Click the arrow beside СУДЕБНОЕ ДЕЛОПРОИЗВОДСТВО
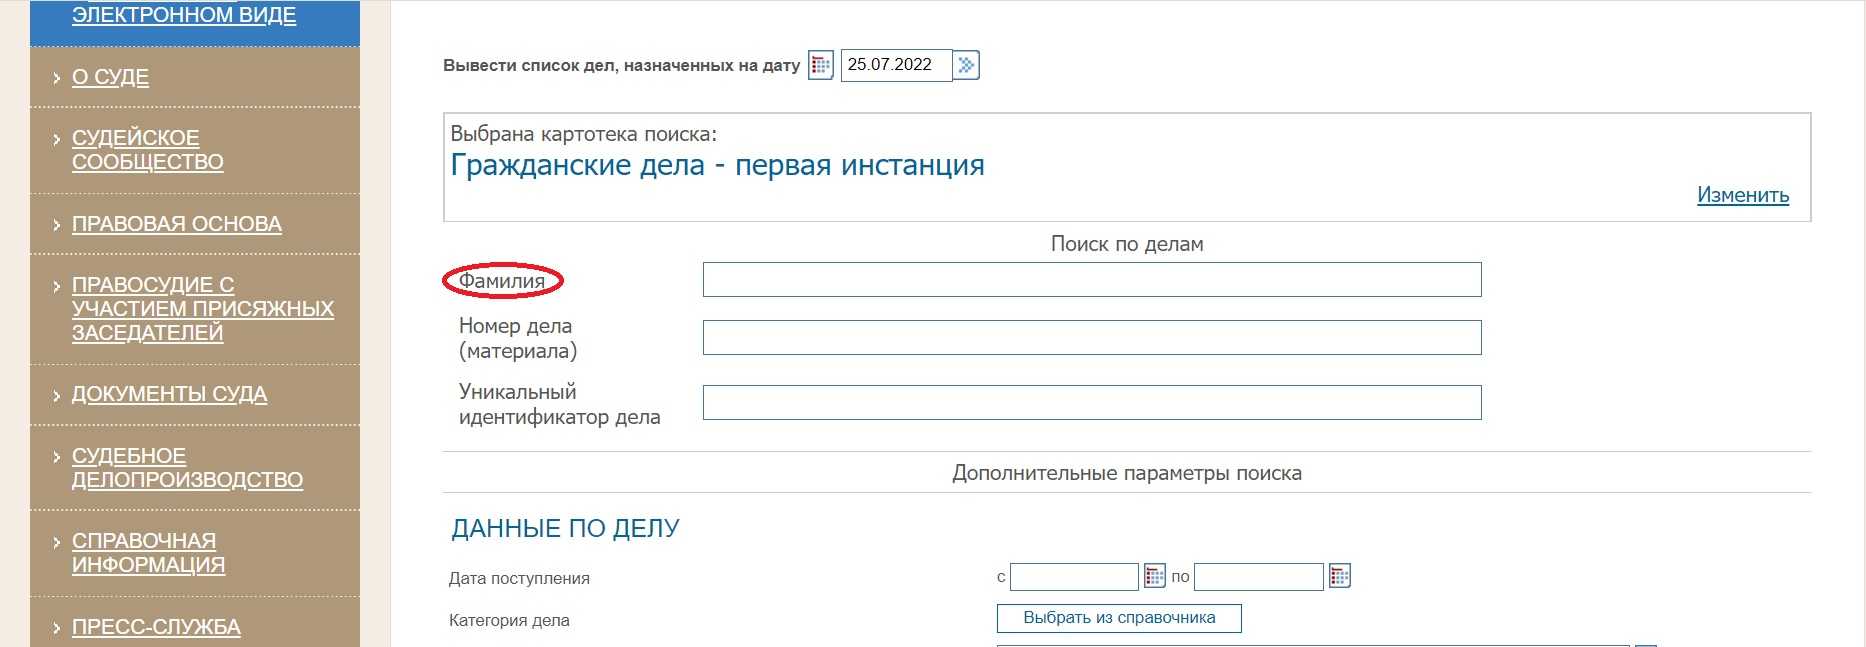 57,457
